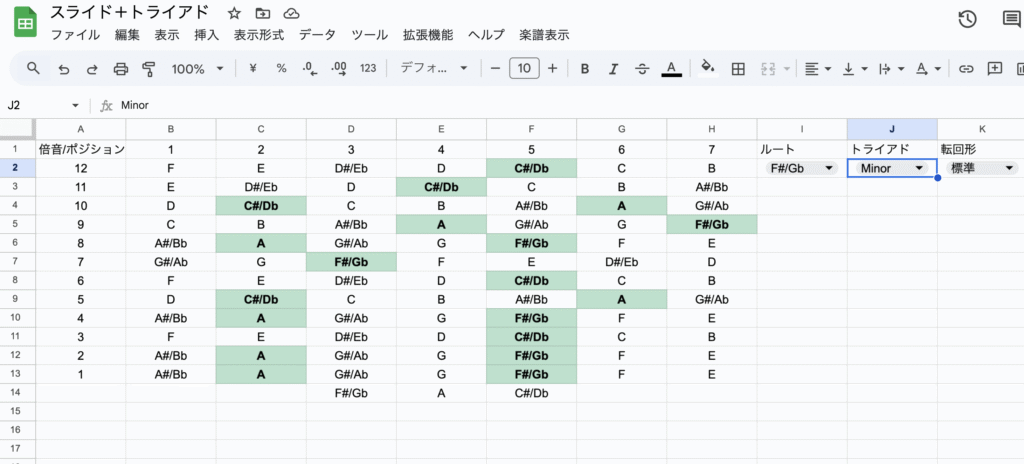Viewport: 1024px width, 464px height.
Task: Star this document with the star icon
Action: click(233, 13)
